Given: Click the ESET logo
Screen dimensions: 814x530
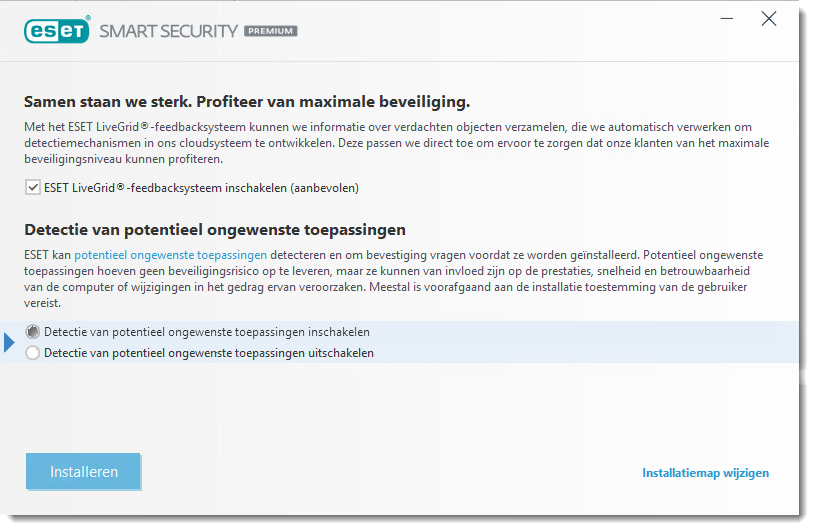Looking at the screenshot, I should (x=57, y=30).
